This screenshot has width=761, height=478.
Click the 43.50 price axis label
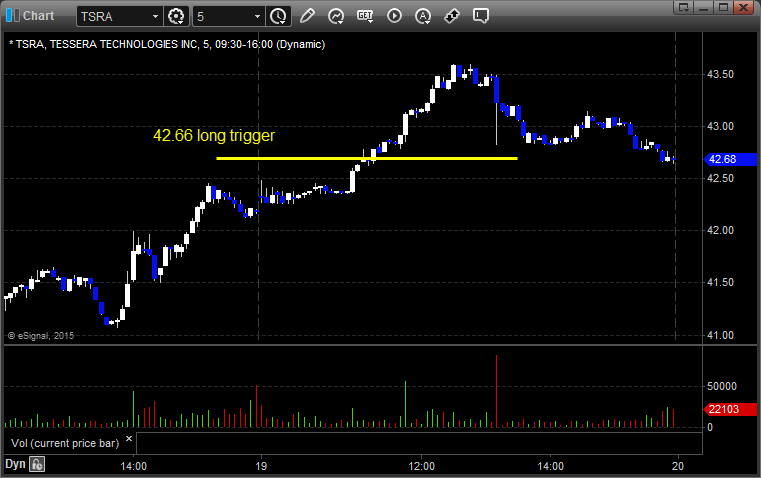click(720, 74)
